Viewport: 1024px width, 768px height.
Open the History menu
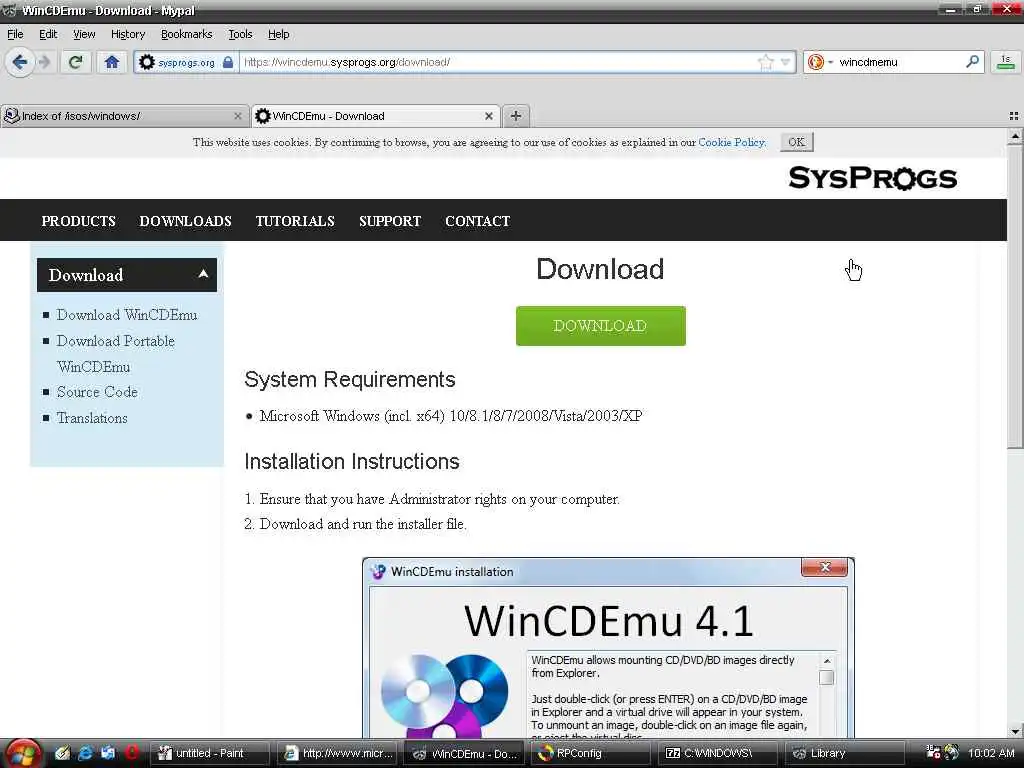127,34
